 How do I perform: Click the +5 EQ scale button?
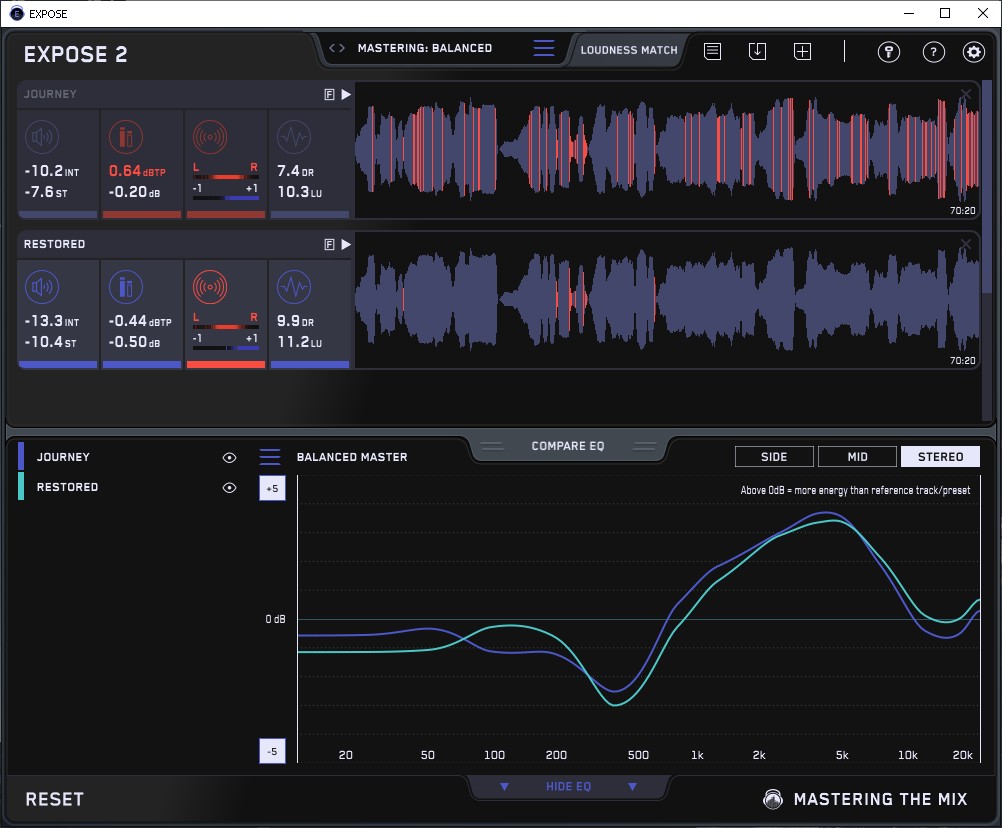(x=272, y=488)
